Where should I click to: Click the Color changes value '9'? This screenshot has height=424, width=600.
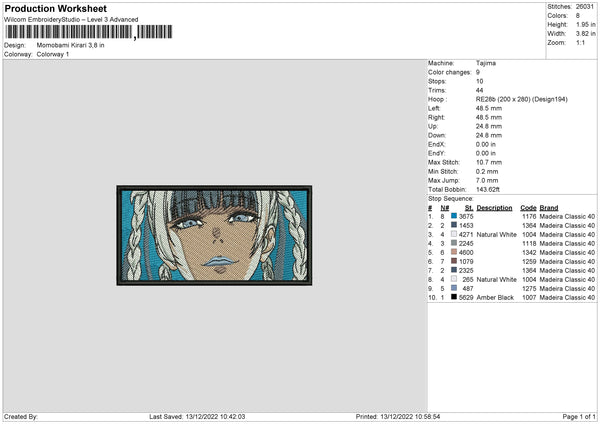(478, 72)
